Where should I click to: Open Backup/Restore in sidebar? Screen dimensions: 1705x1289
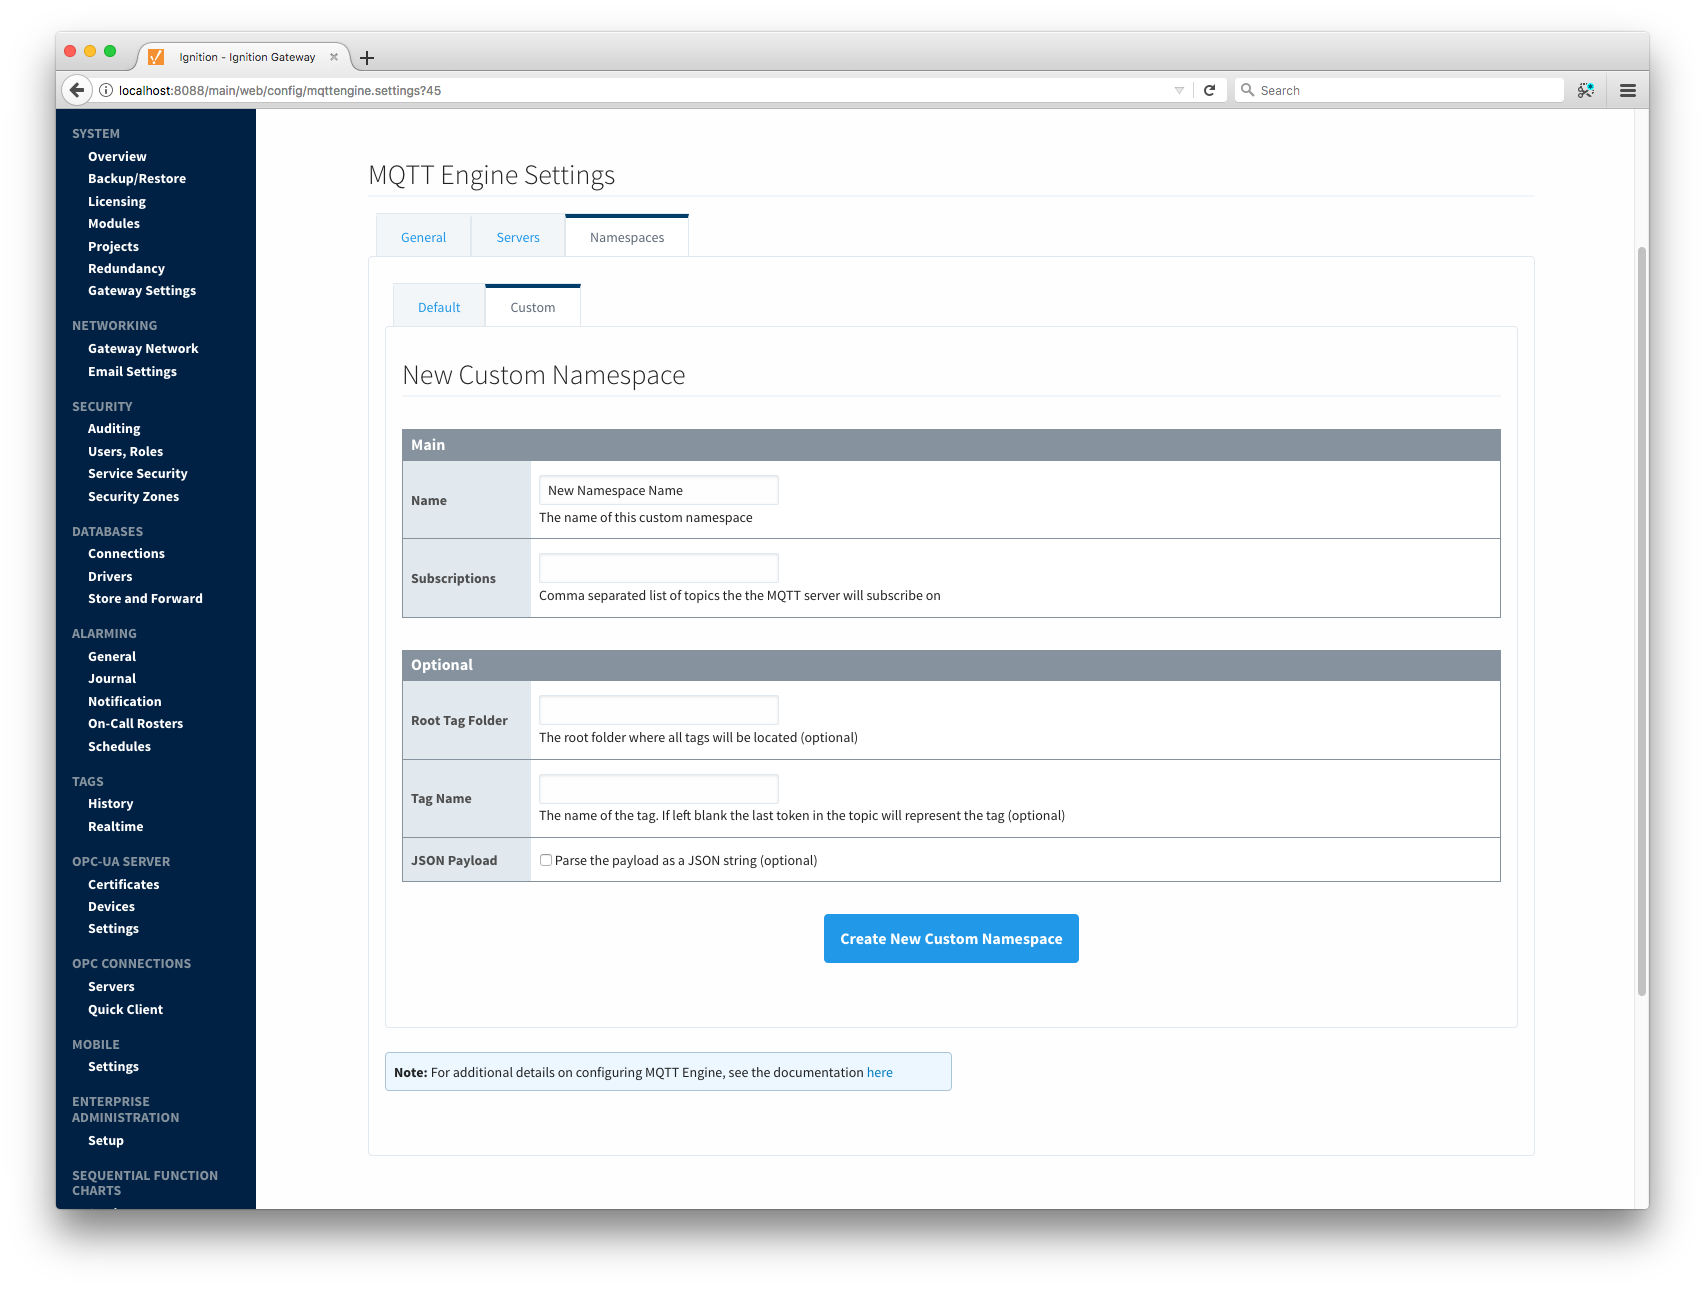tap(137, 179)
